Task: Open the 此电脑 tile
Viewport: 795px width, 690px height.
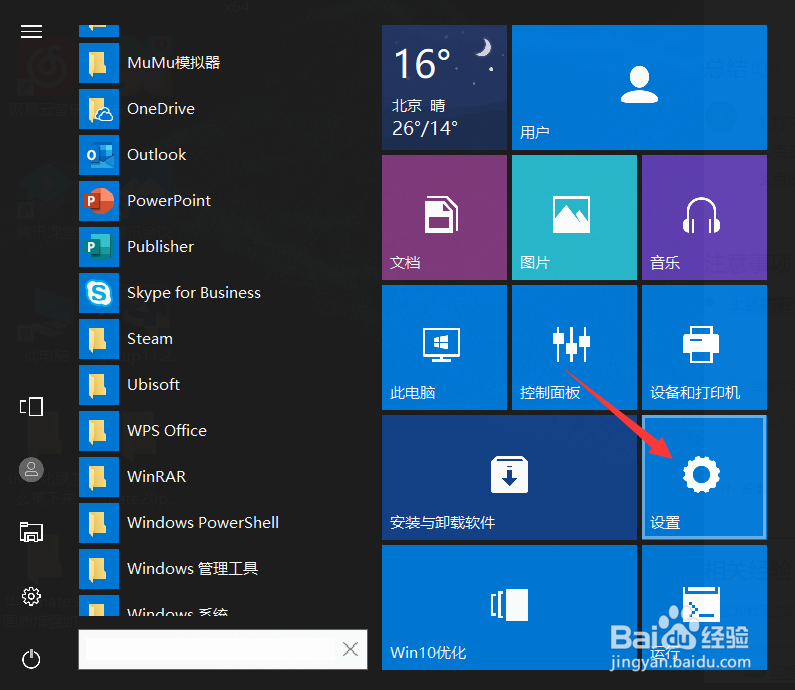Action: pos(444,347)
